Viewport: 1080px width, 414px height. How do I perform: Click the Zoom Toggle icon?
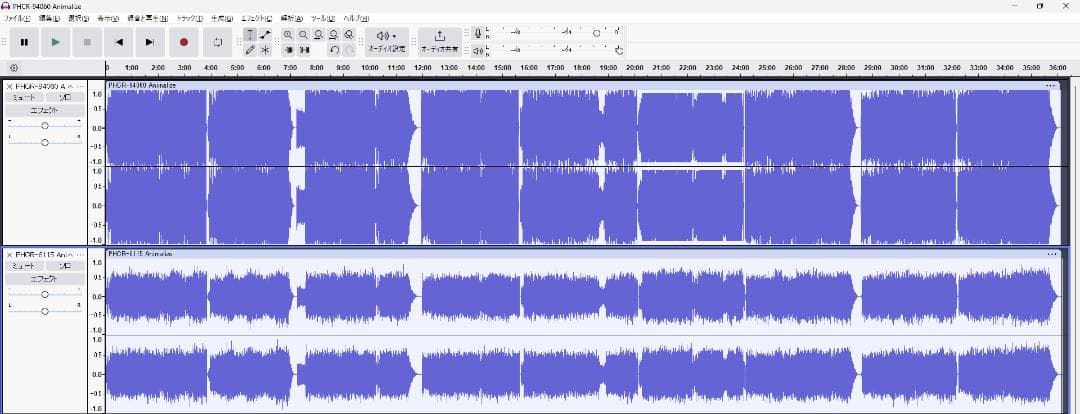point(349,34)
